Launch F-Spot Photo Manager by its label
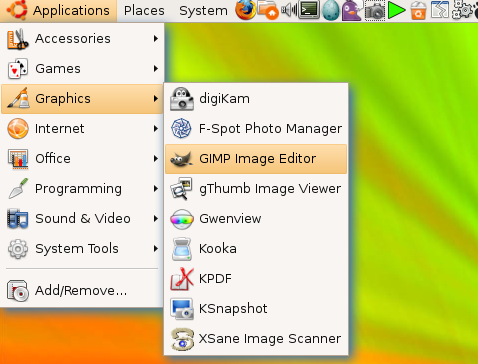The image size is (478, 364). pyautogui.click(x=270, y=129)
